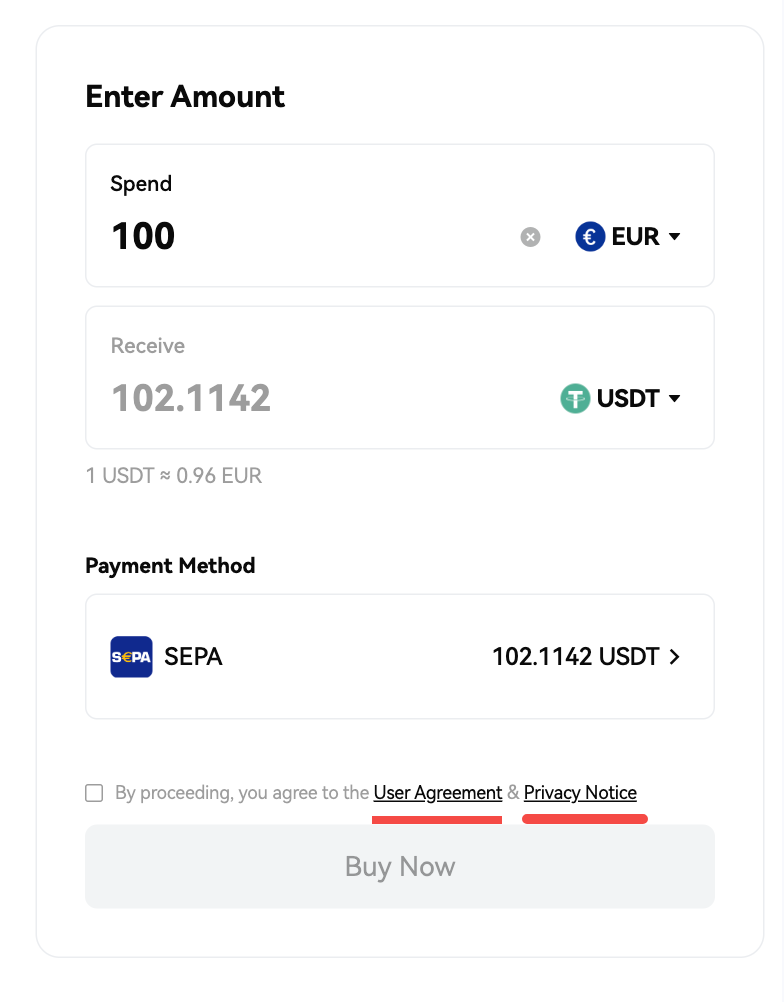Open the Privacy Notice link
This screenshot has height=1002, width=784.
(x=580, y=793)
